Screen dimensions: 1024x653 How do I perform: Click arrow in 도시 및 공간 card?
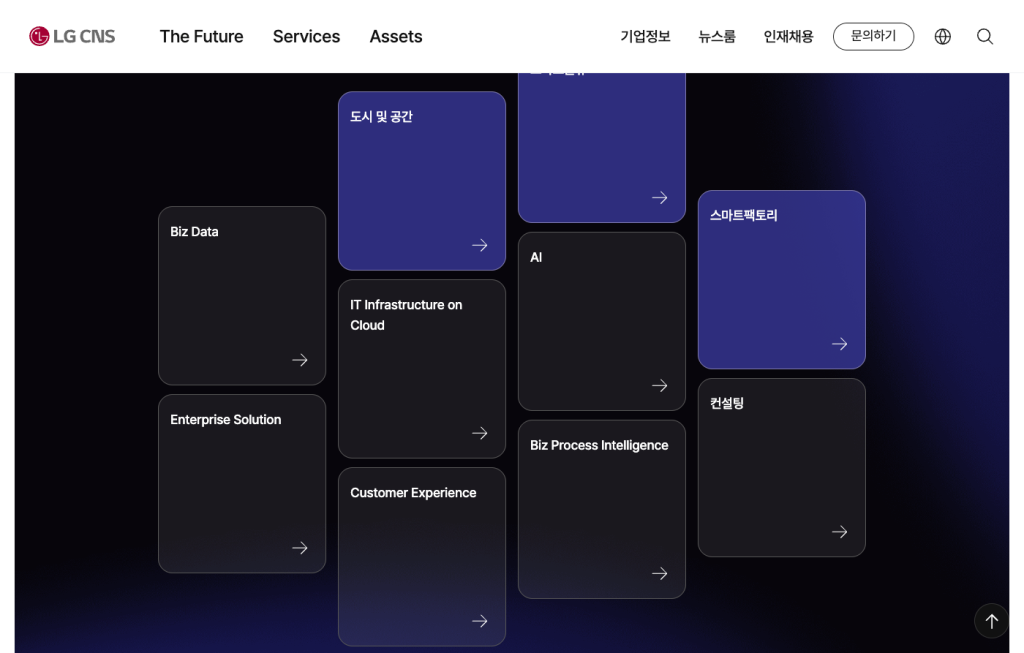pos(480,245)
